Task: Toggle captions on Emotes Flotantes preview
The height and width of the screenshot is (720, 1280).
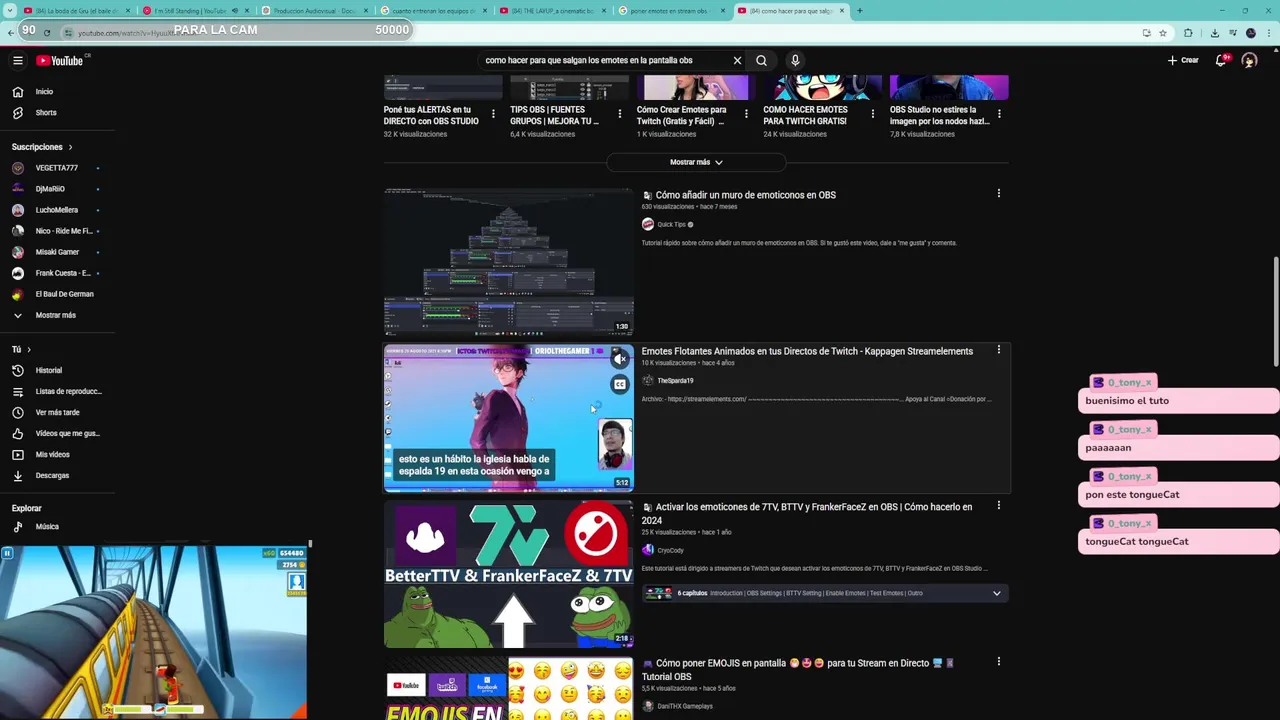Action: tap(620, 384)
